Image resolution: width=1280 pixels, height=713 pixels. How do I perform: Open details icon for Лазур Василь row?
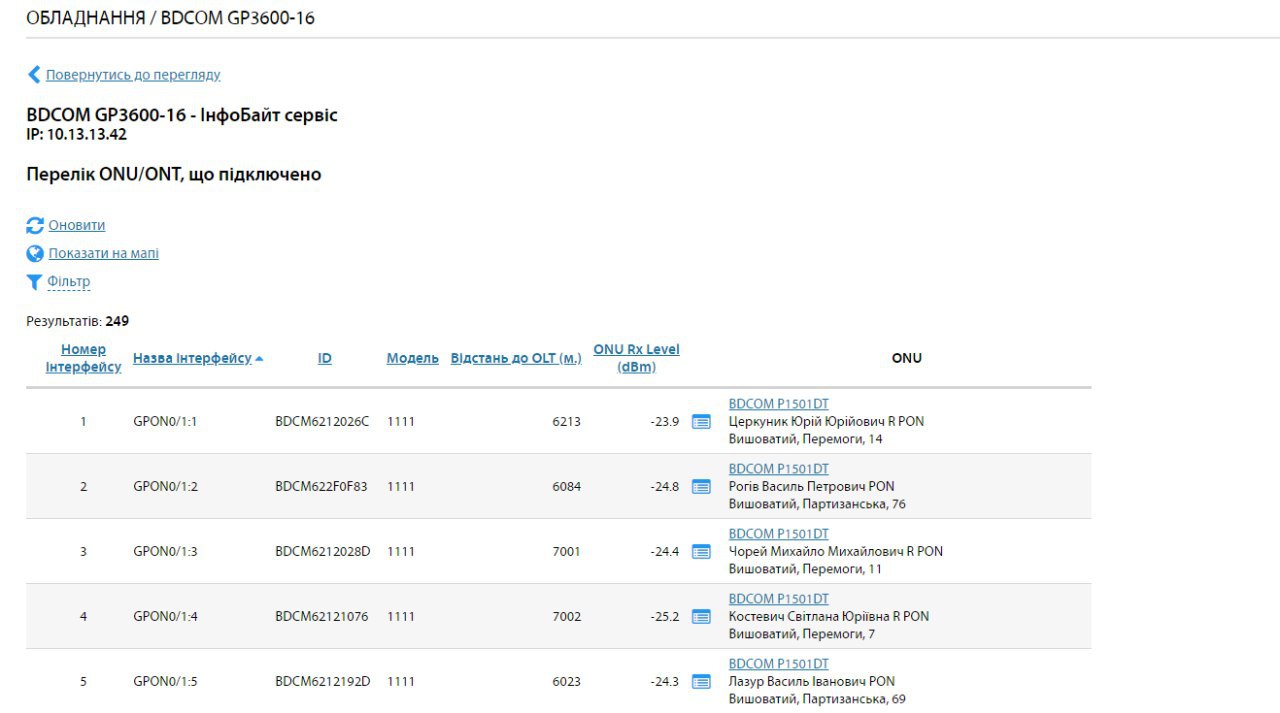[x=701, y=682]
